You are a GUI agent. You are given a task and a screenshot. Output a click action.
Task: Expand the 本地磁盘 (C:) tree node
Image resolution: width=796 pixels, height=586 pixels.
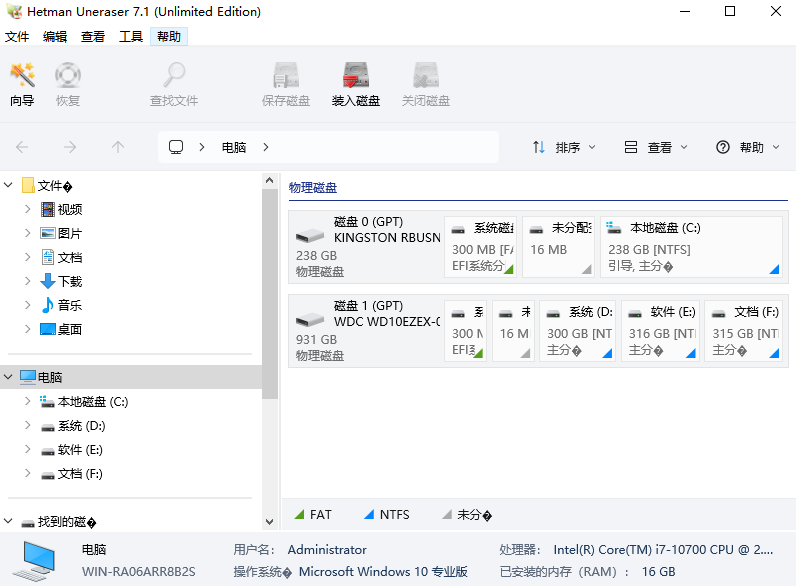[28, 401]
